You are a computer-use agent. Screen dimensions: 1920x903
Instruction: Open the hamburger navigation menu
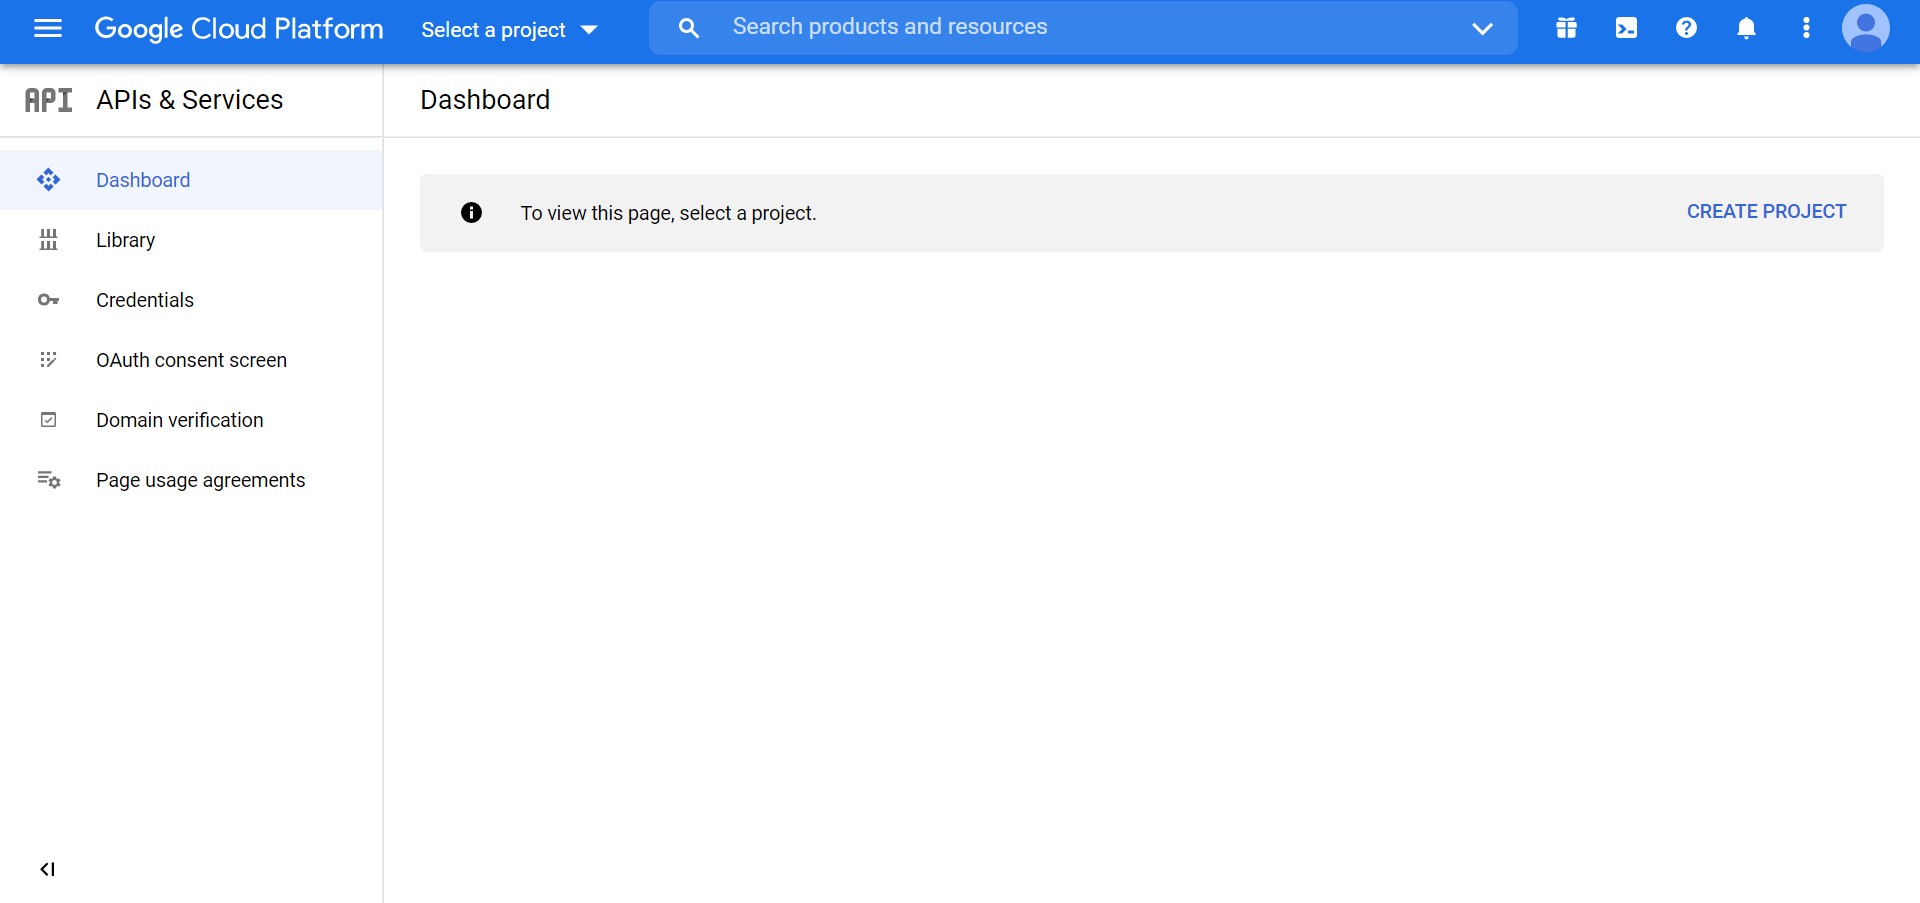48,29
